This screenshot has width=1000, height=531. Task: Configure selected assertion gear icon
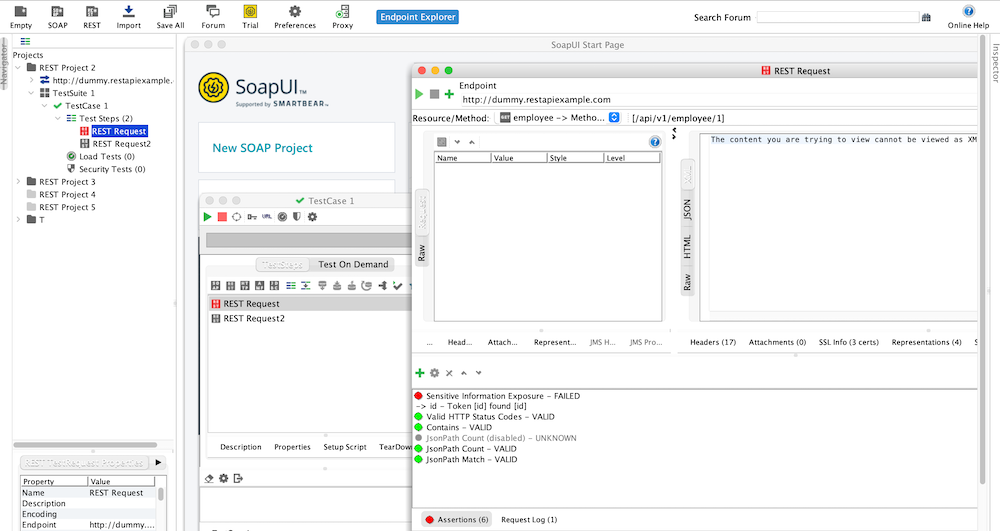pos(434,373)
